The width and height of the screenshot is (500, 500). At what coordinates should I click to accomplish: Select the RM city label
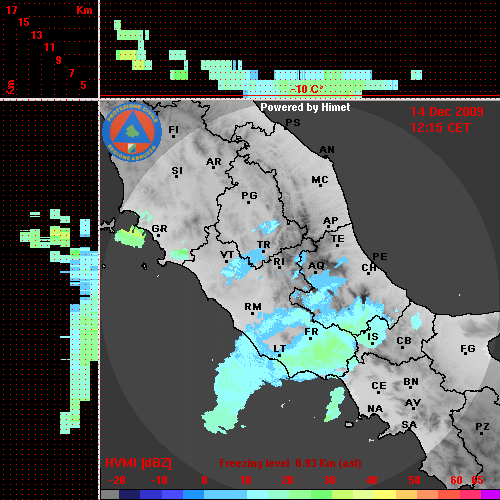click(253, 307)
